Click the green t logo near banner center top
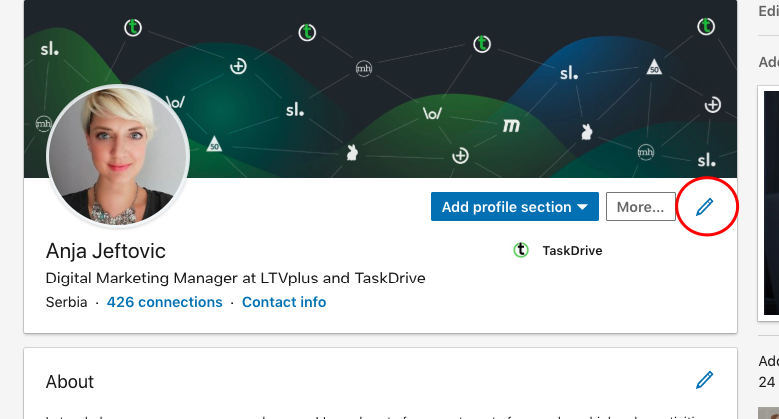This screenshot has width=779, height=419. 307,32
